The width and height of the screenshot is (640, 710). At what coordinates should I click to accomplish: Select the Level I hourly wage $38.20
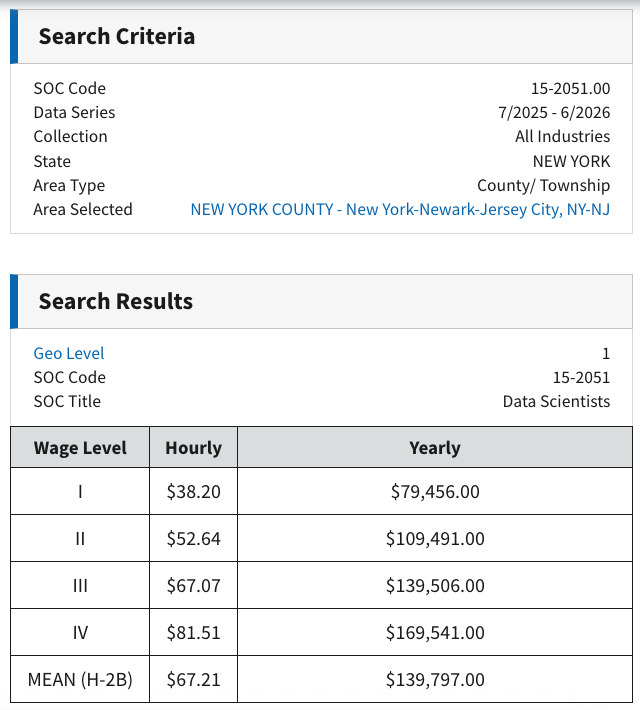click(193, 491)
